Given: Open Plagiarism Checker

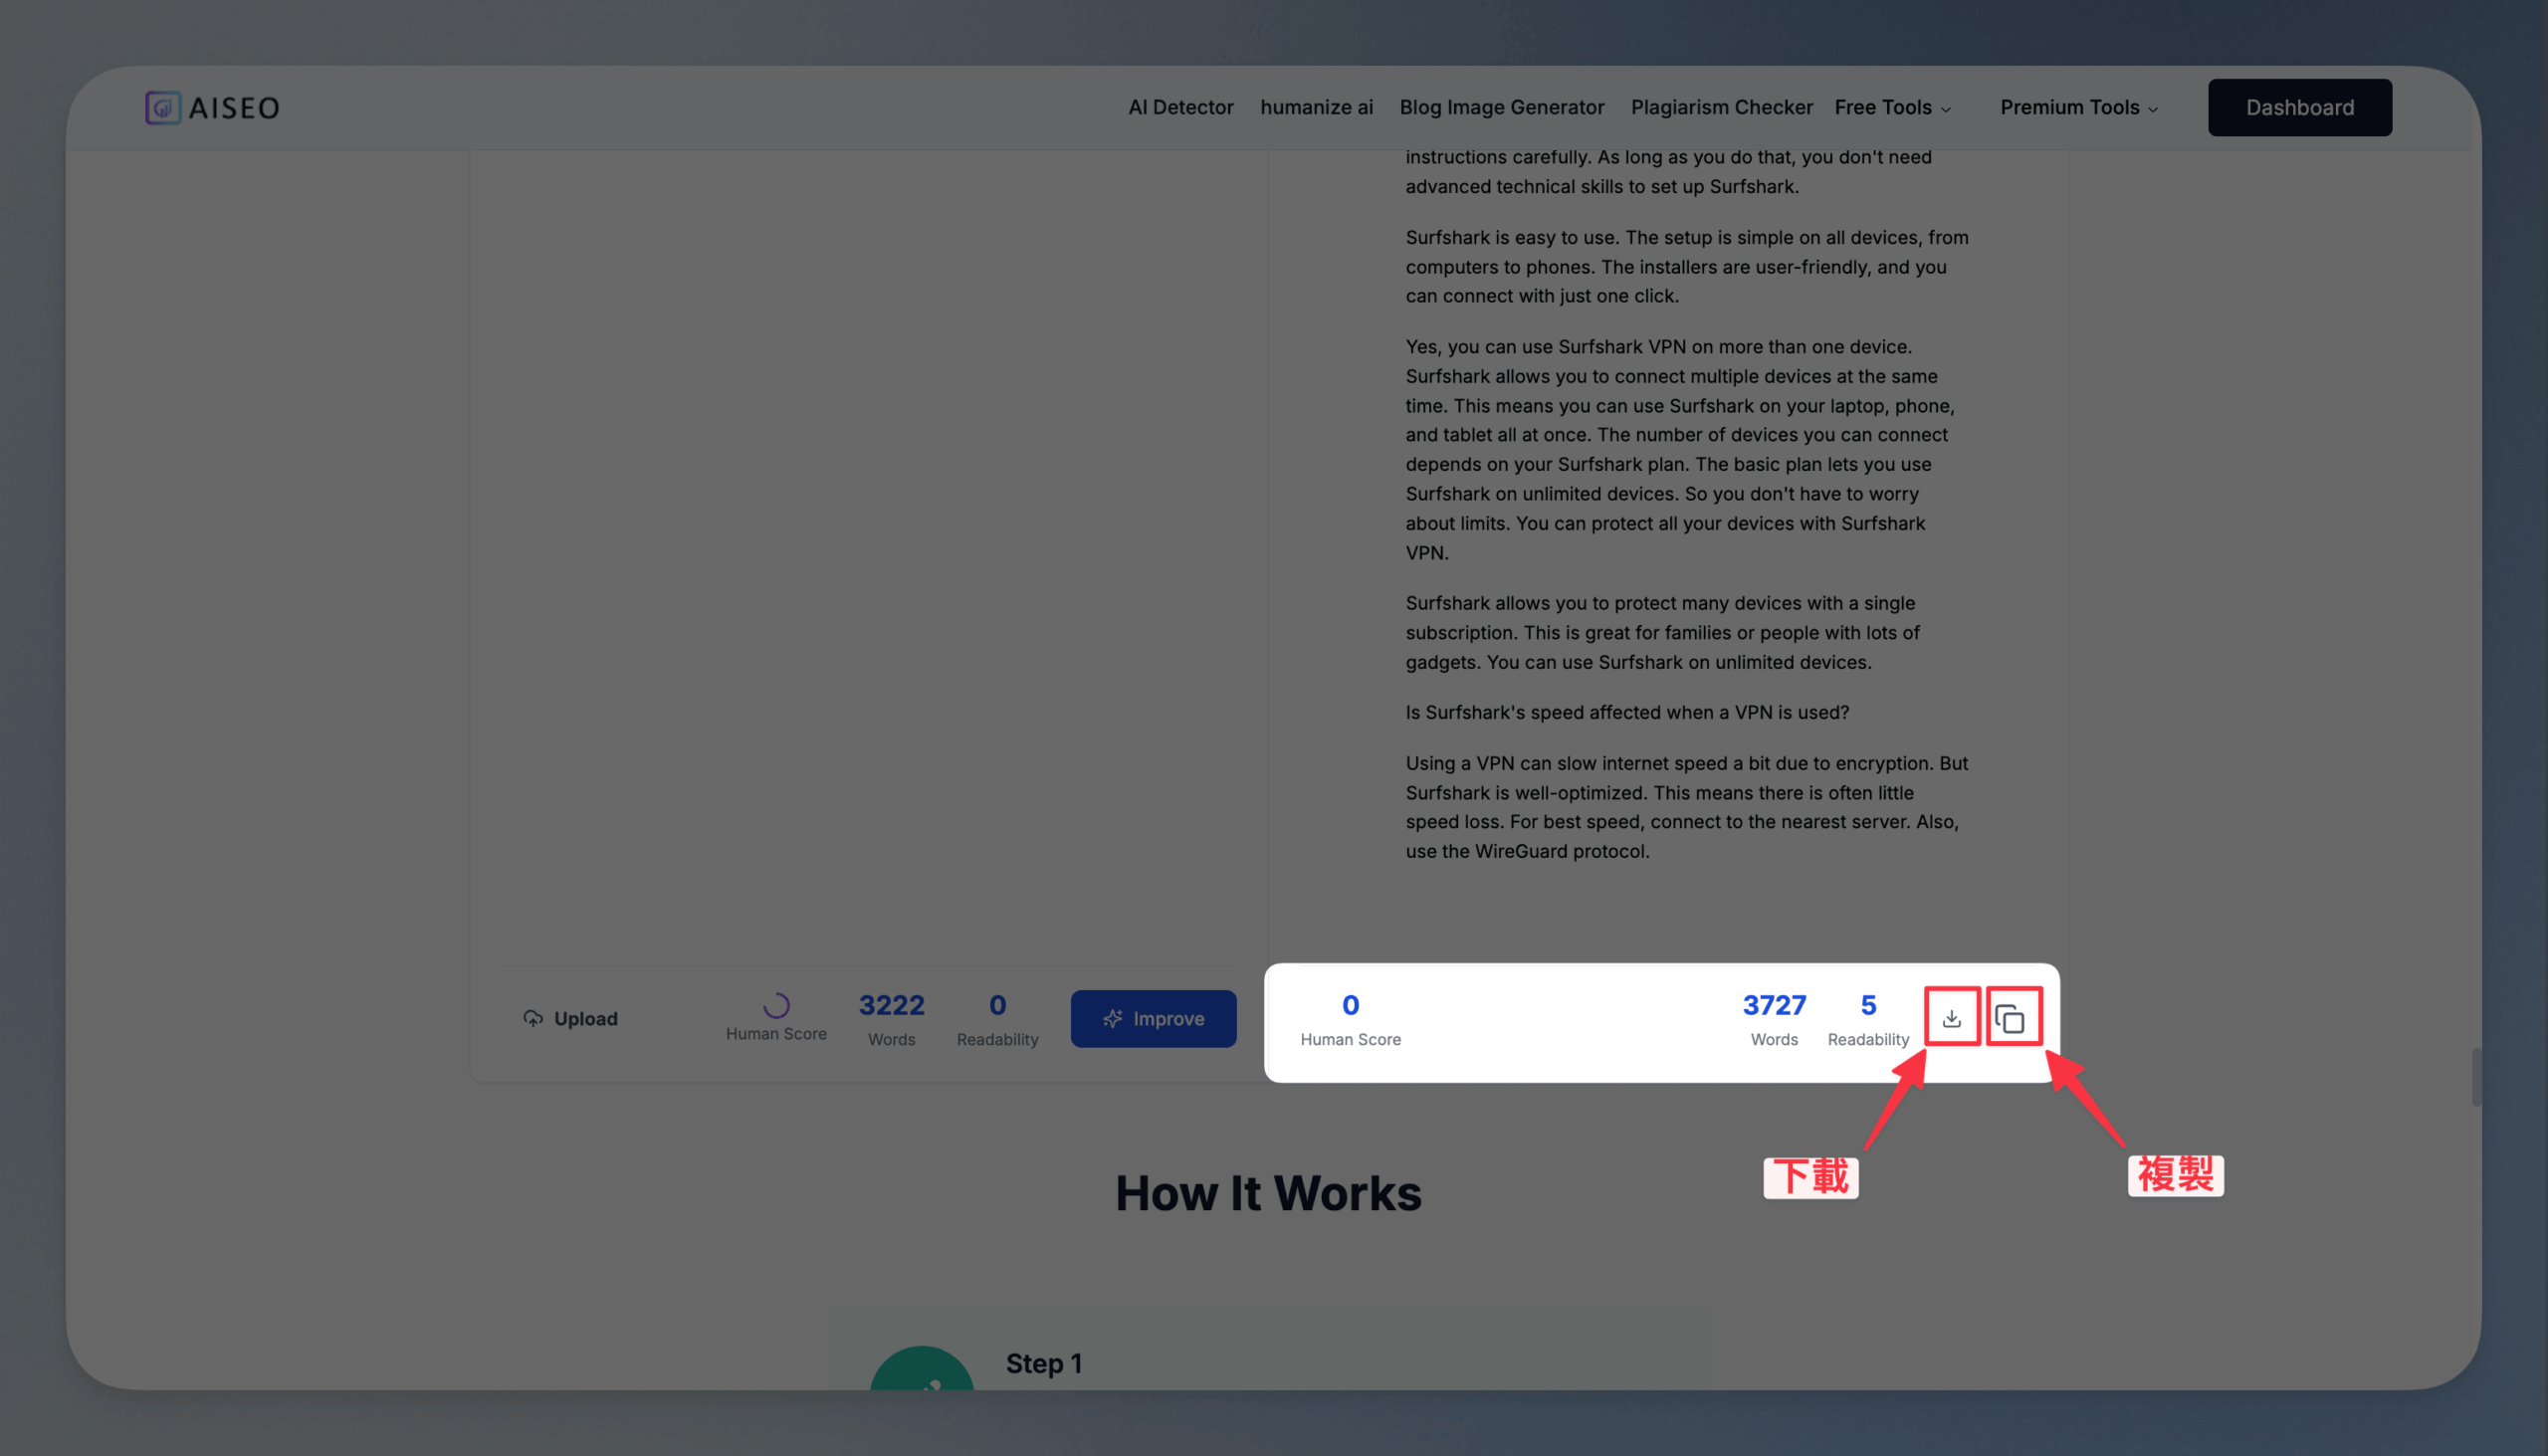Looking at the screenshot, I should point(1721,107).
